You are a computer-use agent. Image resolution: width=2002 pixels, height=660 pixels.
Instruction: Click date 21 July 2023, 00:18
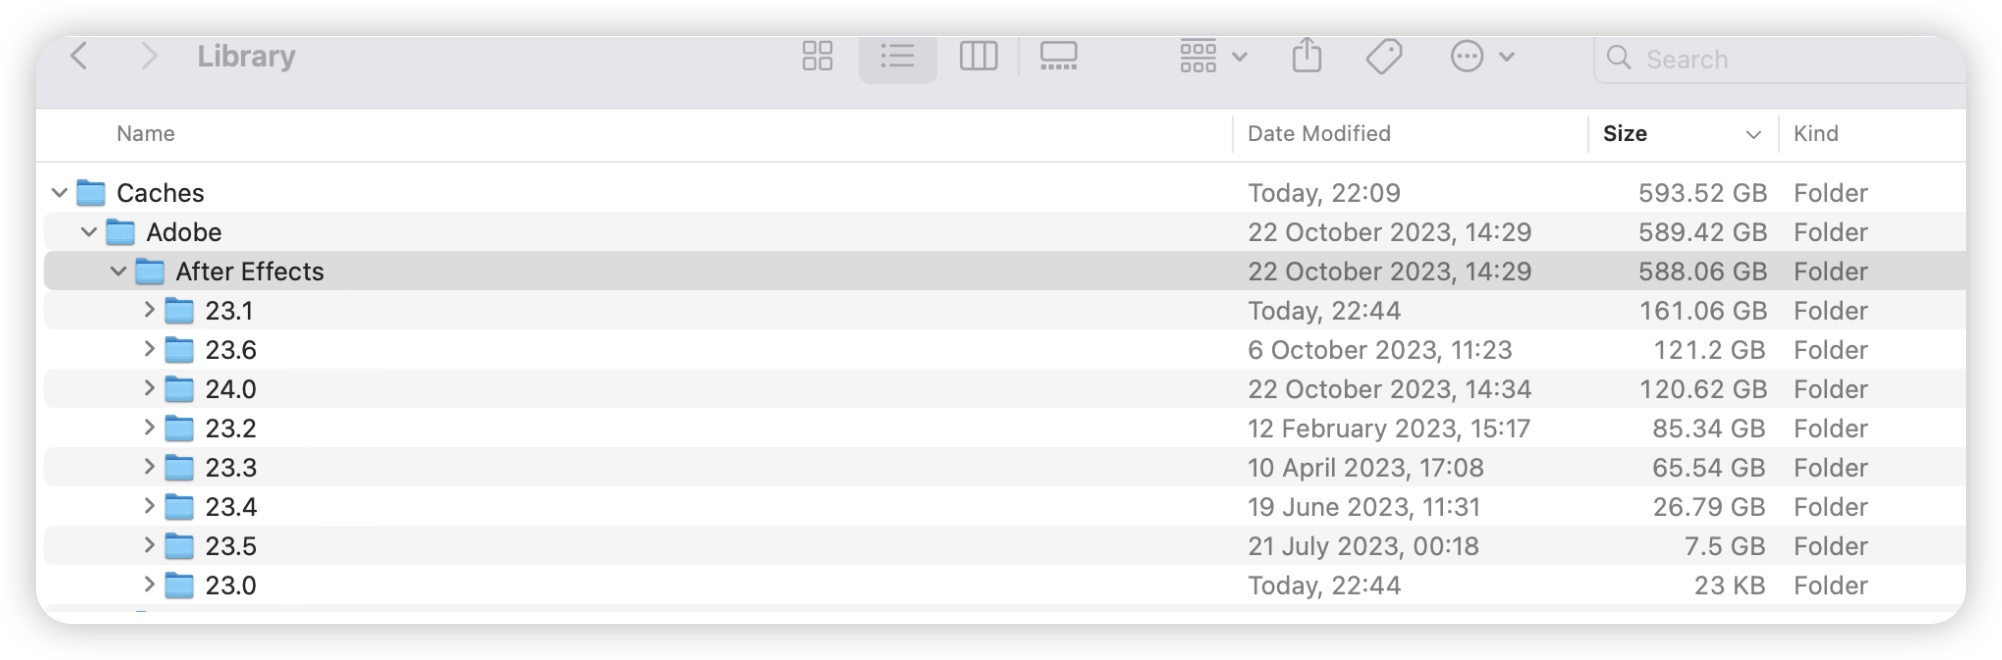click(1363, 546)
